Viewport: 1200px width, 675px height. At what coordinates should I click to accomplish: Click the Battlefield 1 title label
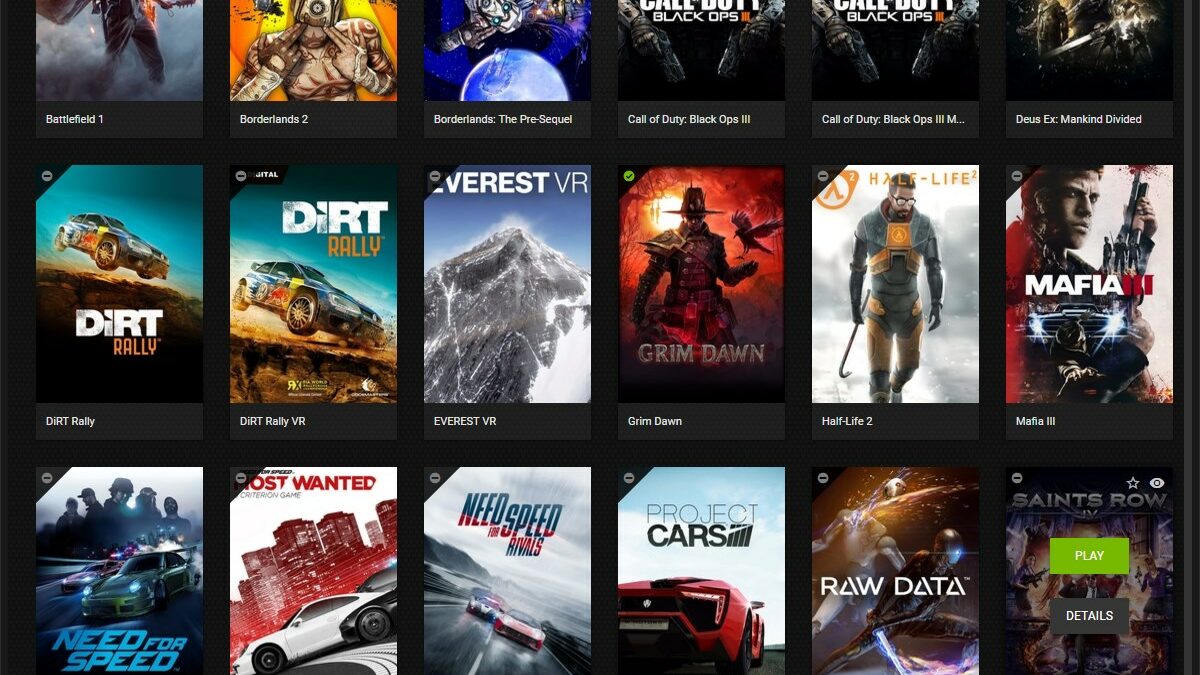coord(75,119)
